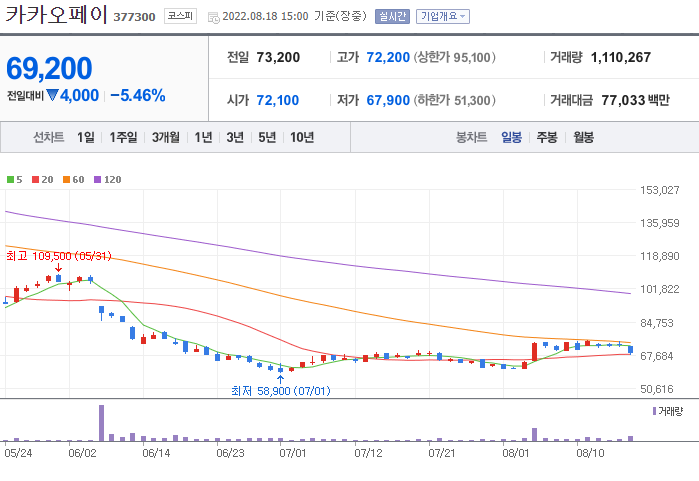Click the low price value 67,900
The image size is (699, 481).
(x=388, y=100)
